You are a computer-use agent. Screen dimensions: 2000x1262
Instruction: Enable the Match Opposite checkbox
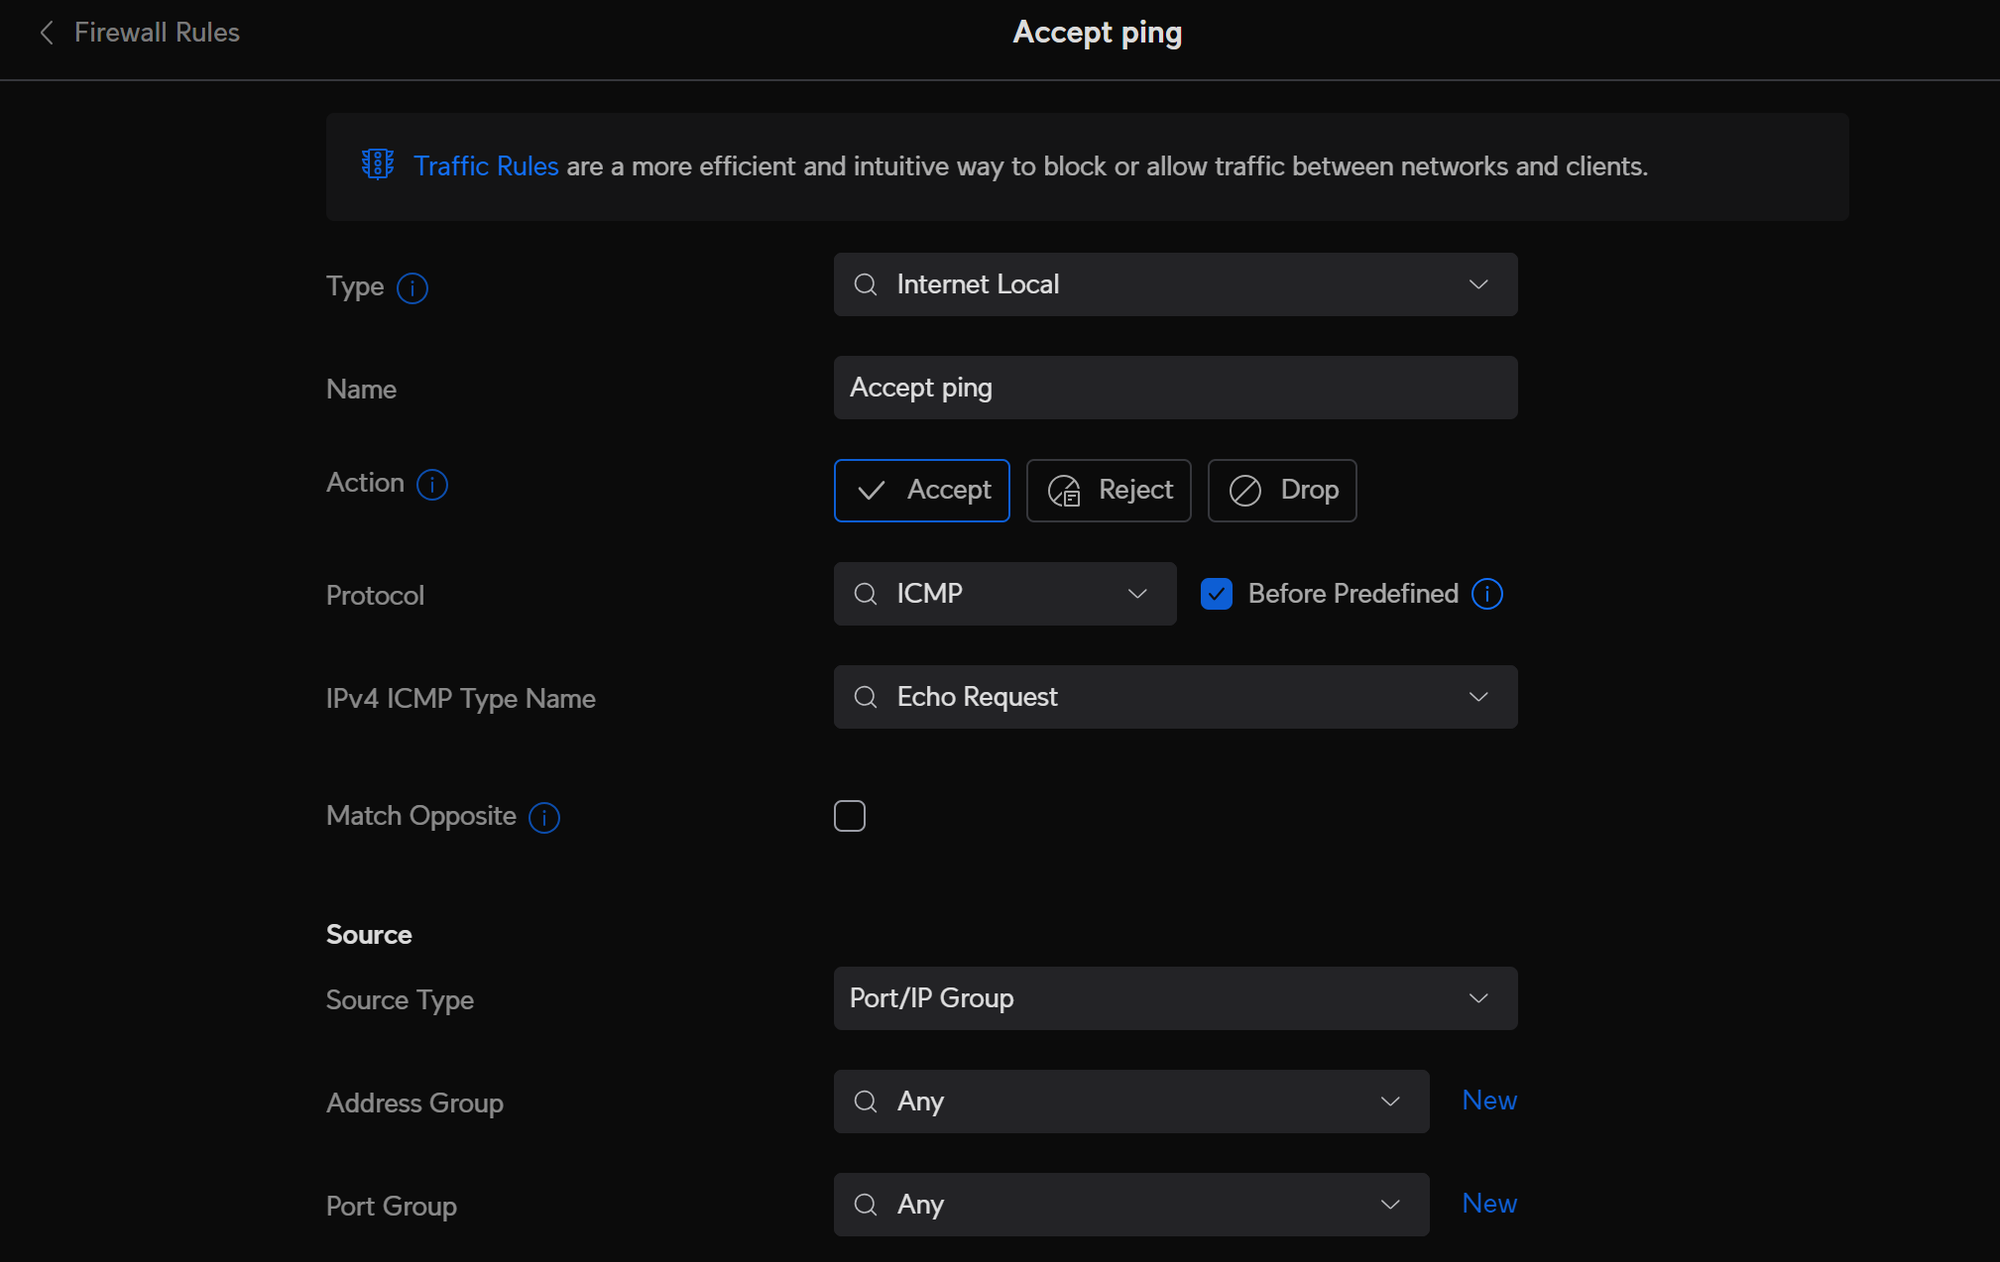click(849, 816)
